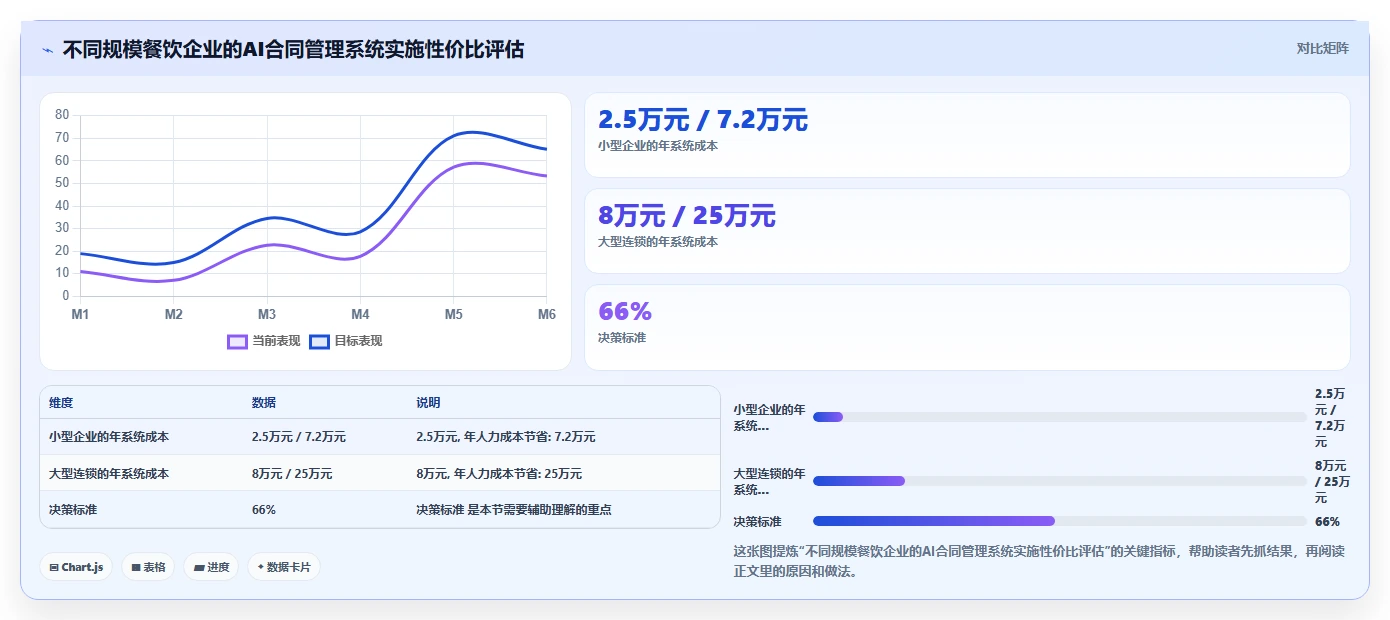This screenshot has width=1390, height=620.
Task: Click the 大型连锁 progress bar
Action: coord(1060,481)
